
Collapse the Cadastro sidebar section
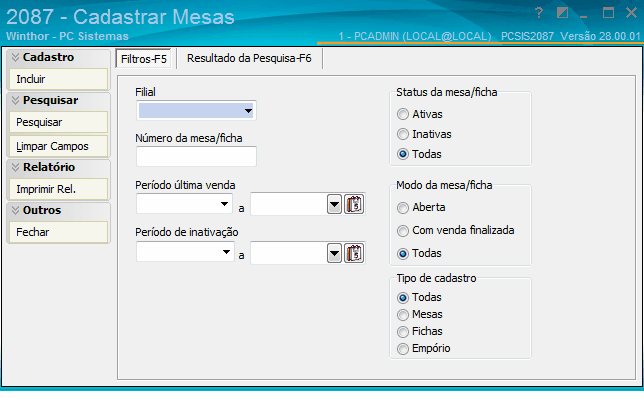pyautogui.click(x=16, y=57)
